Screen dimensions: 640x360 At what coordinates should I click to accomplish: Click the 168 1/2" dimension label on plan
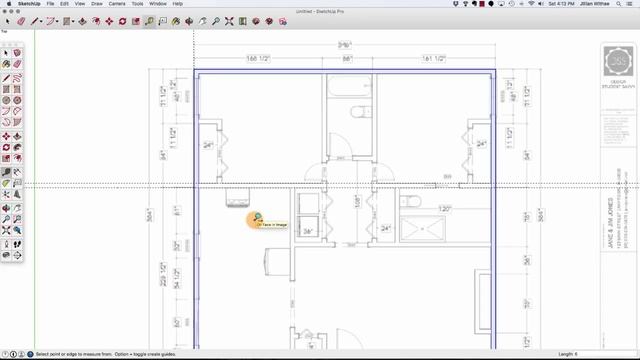click(258, 59)
